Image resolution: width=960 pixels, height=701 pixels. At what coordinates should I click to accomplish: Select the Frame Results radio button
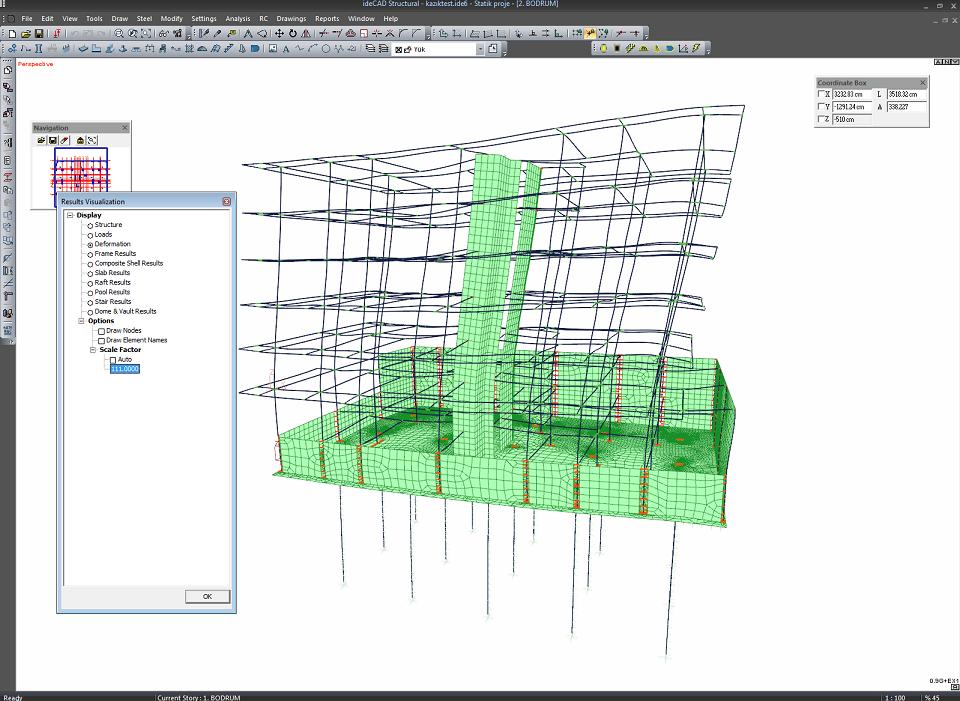pos(90,254)
